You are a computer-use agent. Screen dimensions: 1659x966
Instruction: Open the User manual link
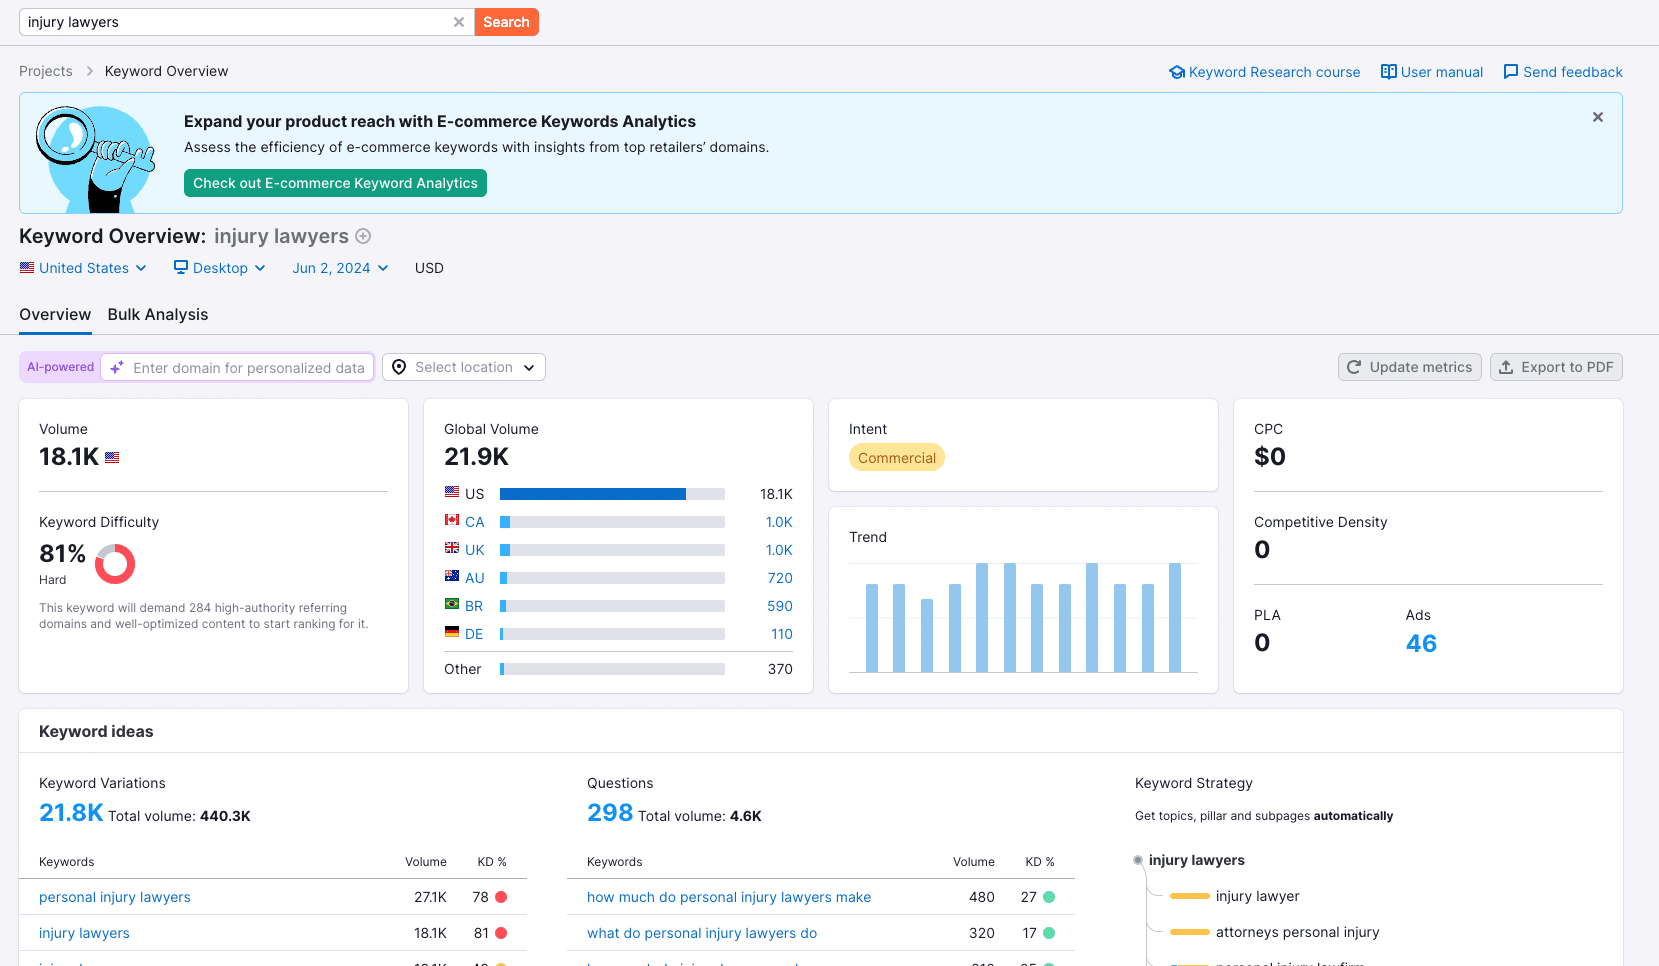pos(1441,72)
